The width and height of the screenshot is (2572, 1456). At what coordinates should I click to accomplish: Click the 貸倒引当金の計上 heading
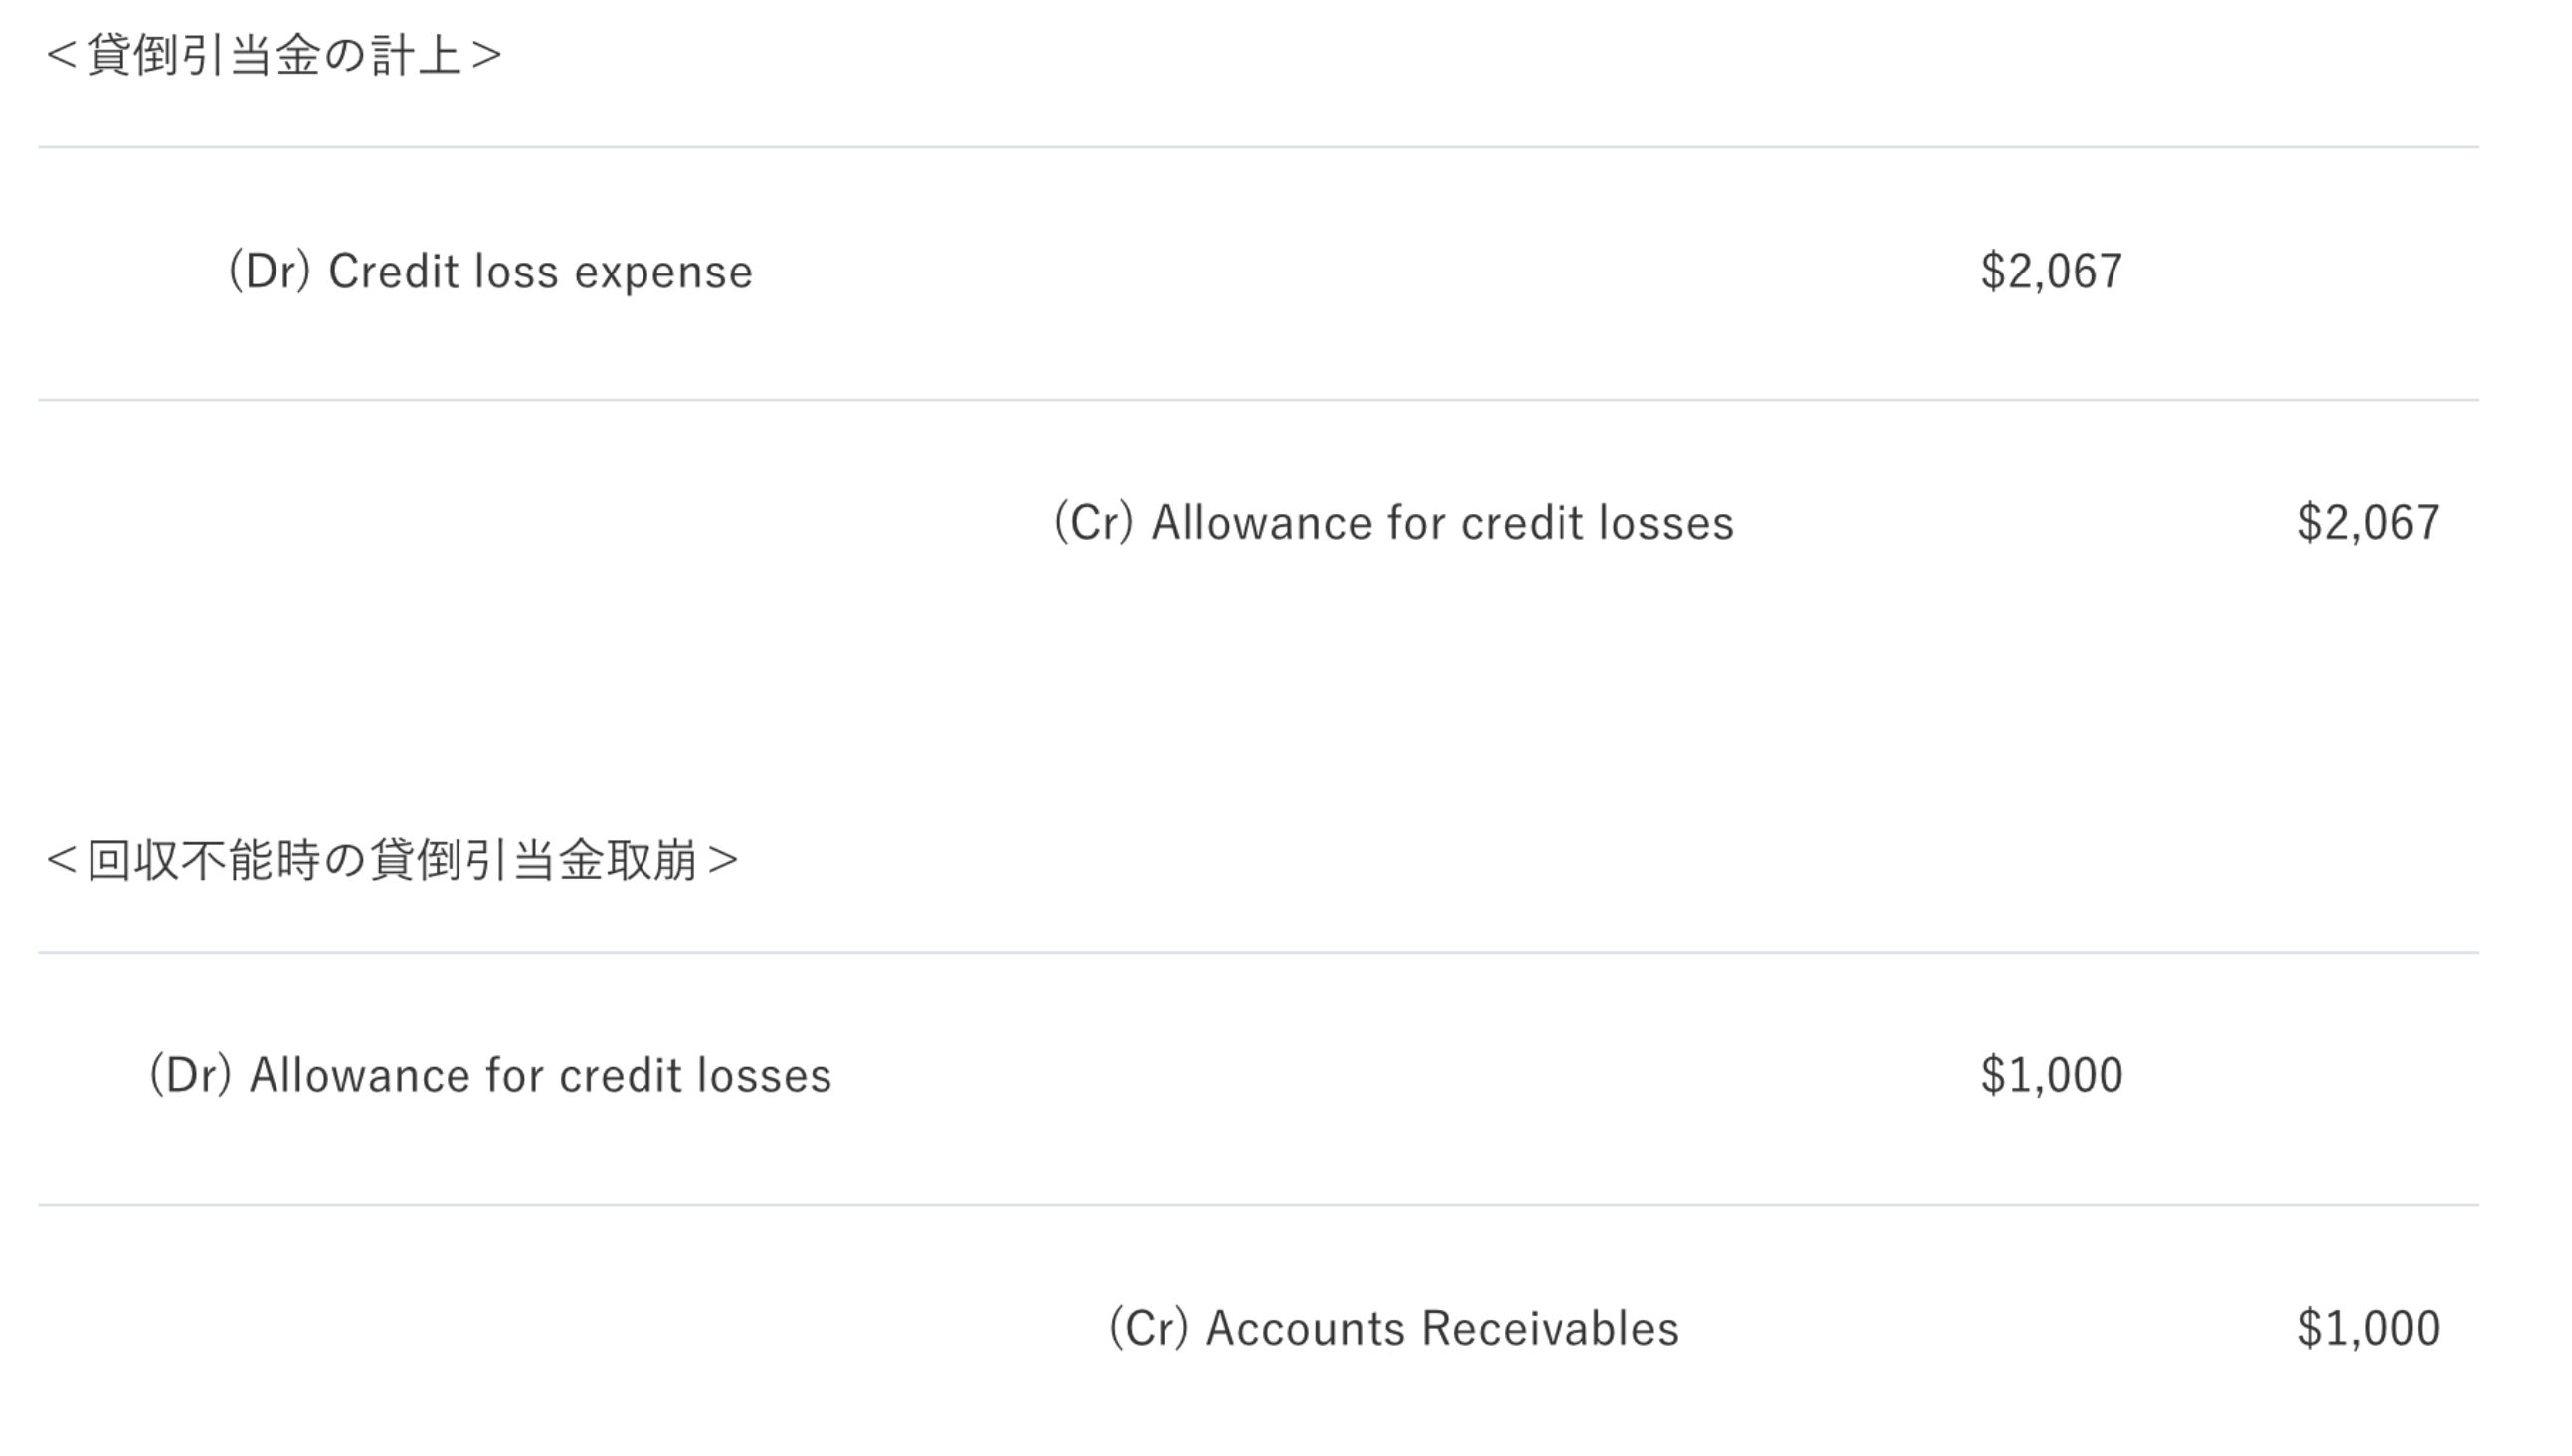click(x=273, y=55)
